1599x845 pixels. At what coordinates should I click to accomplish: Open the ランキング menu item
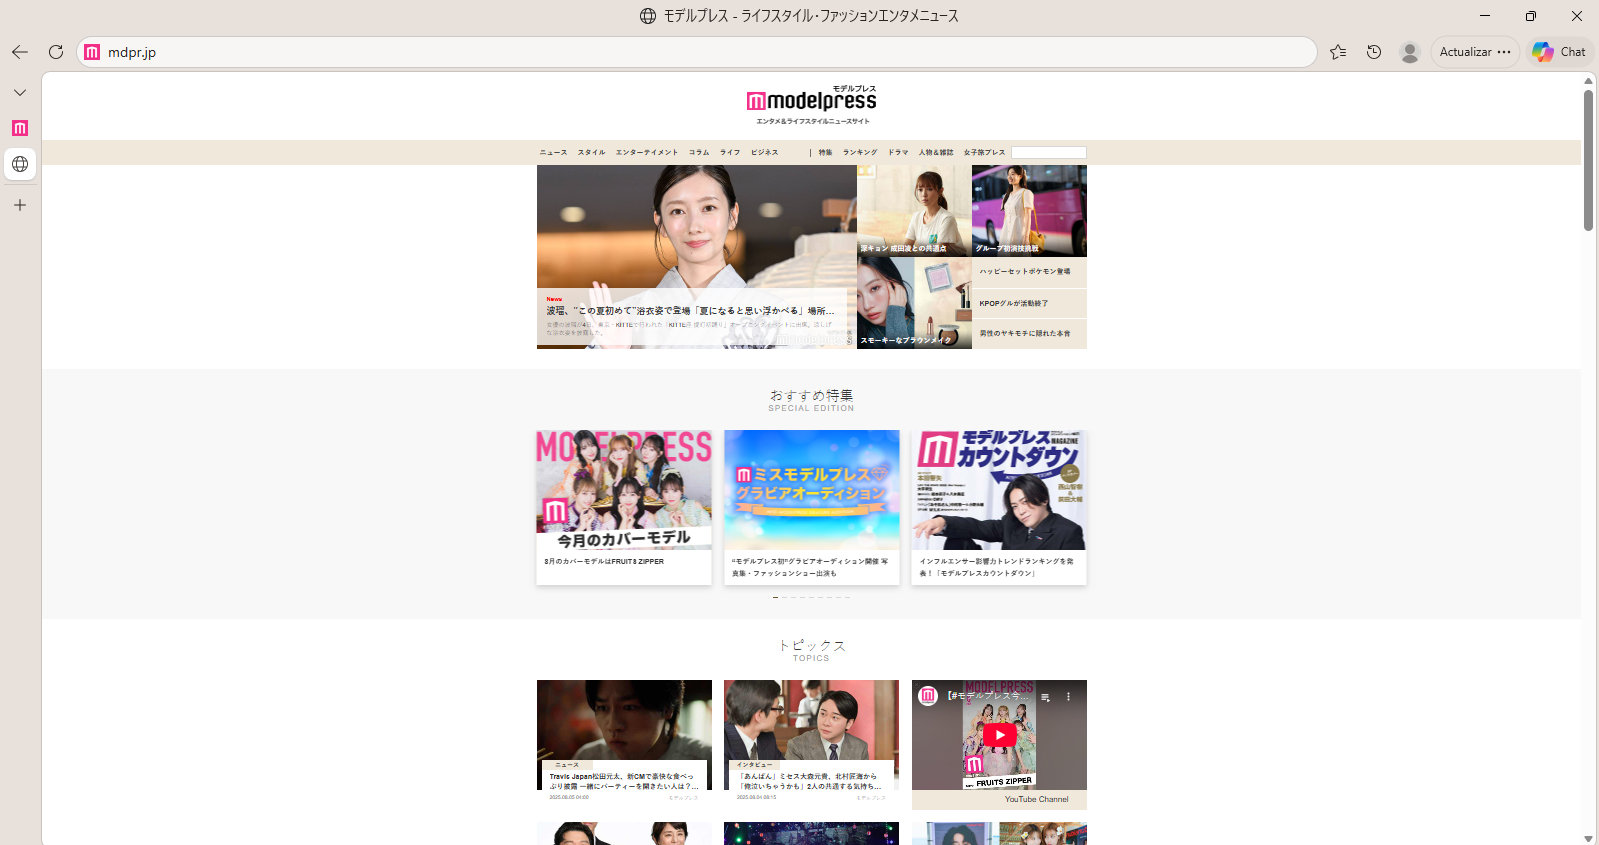tap(860, 153)
